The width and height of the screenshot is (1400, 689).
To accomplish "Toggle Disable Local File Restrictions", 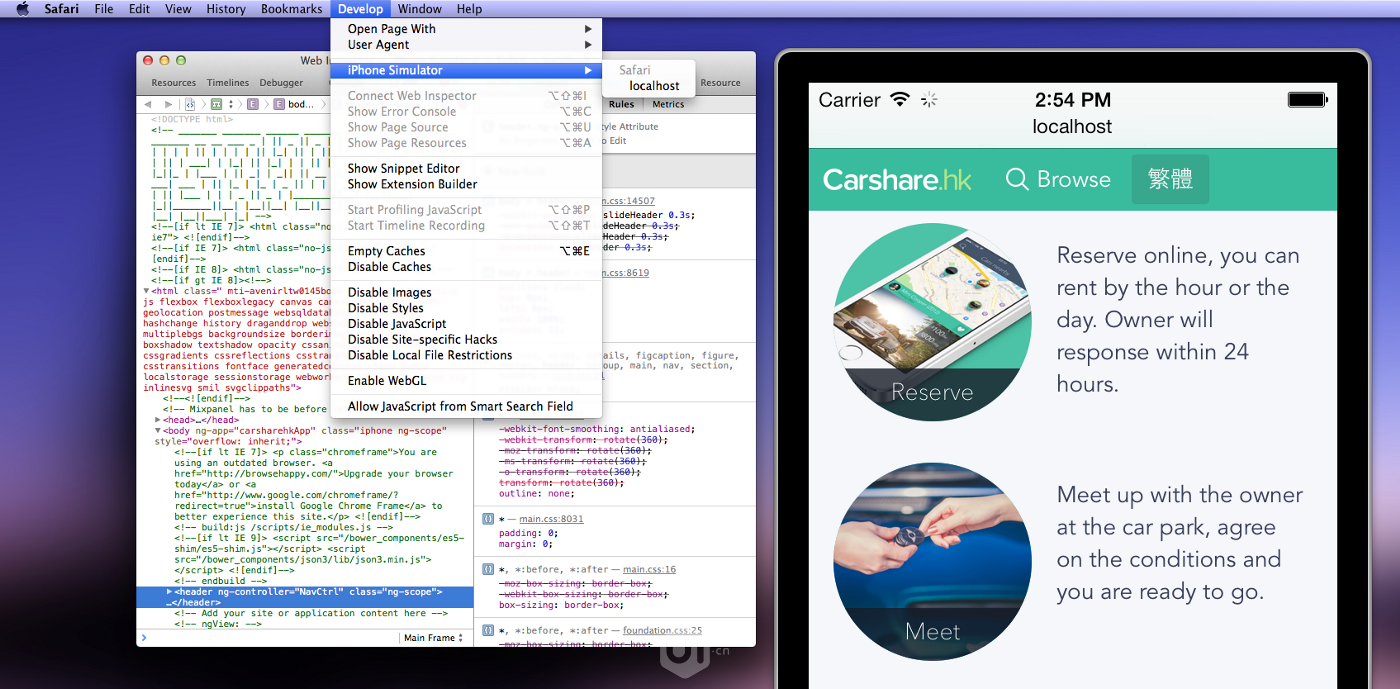I will (x=466, y=355).
